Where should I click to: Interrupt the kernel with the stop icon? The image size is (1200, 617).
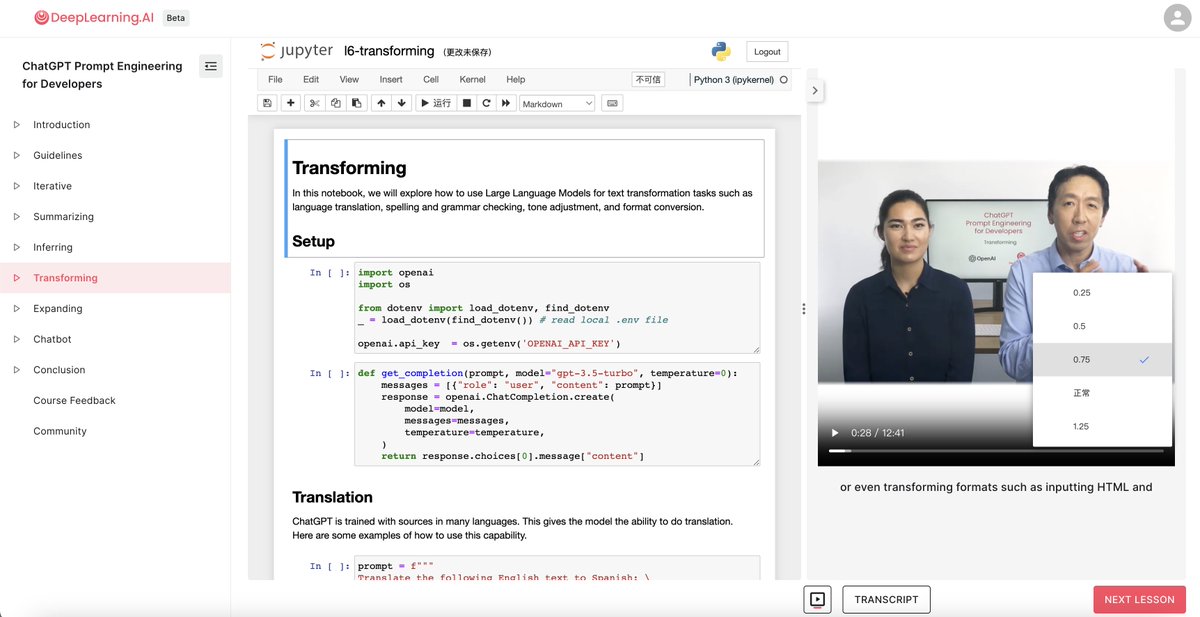[467, 103]
